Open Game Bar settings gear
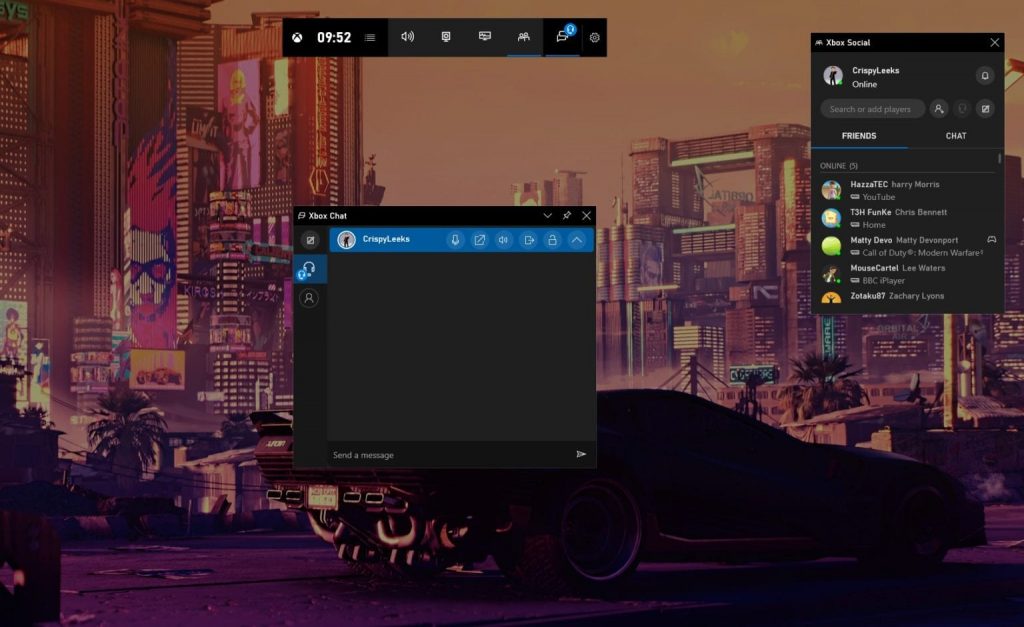The image size is (1024, 627). pyautogui.click(x=594, y=38)
